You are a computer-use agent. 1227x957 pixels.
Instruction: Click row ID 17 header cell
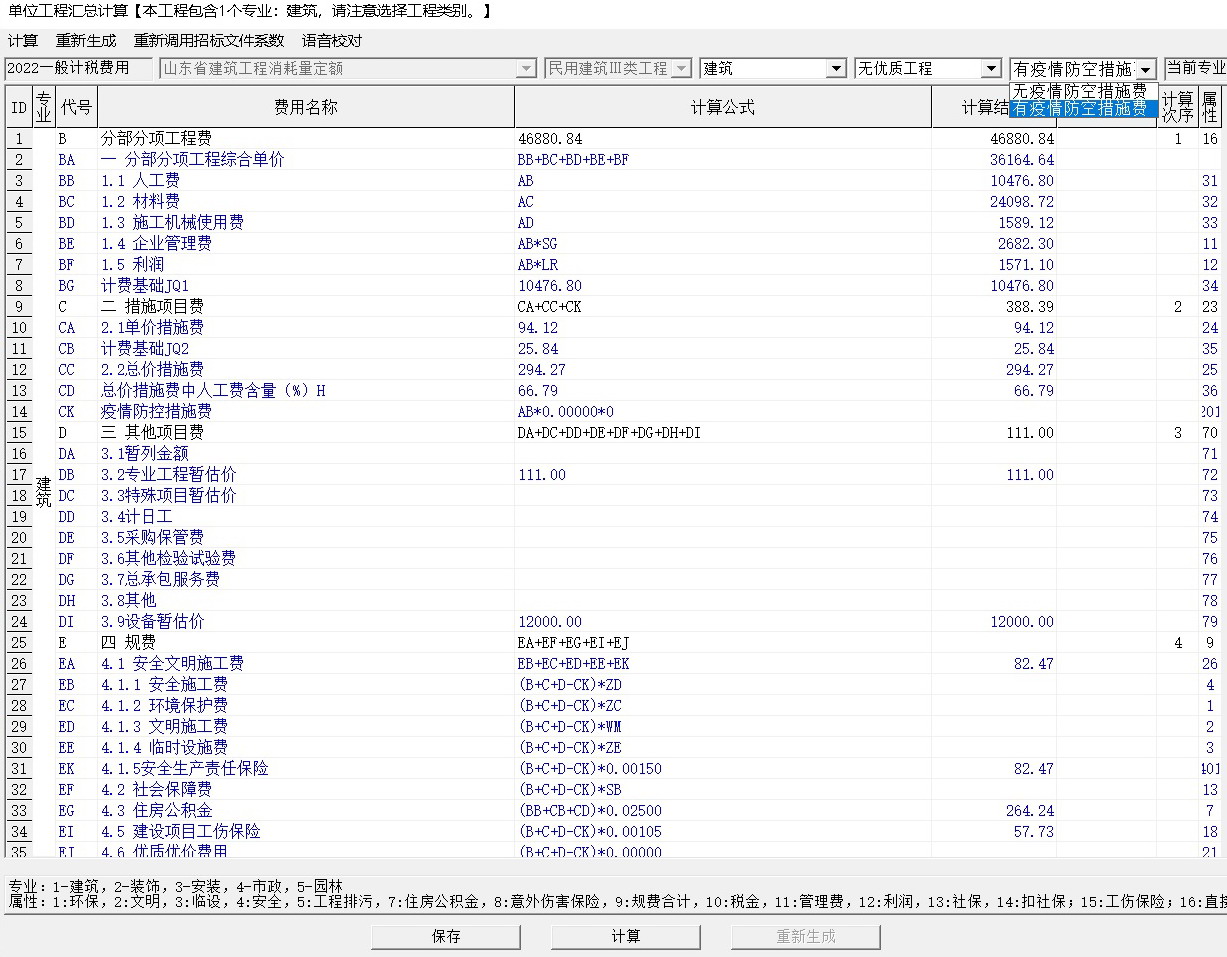[x=19, y=475]
